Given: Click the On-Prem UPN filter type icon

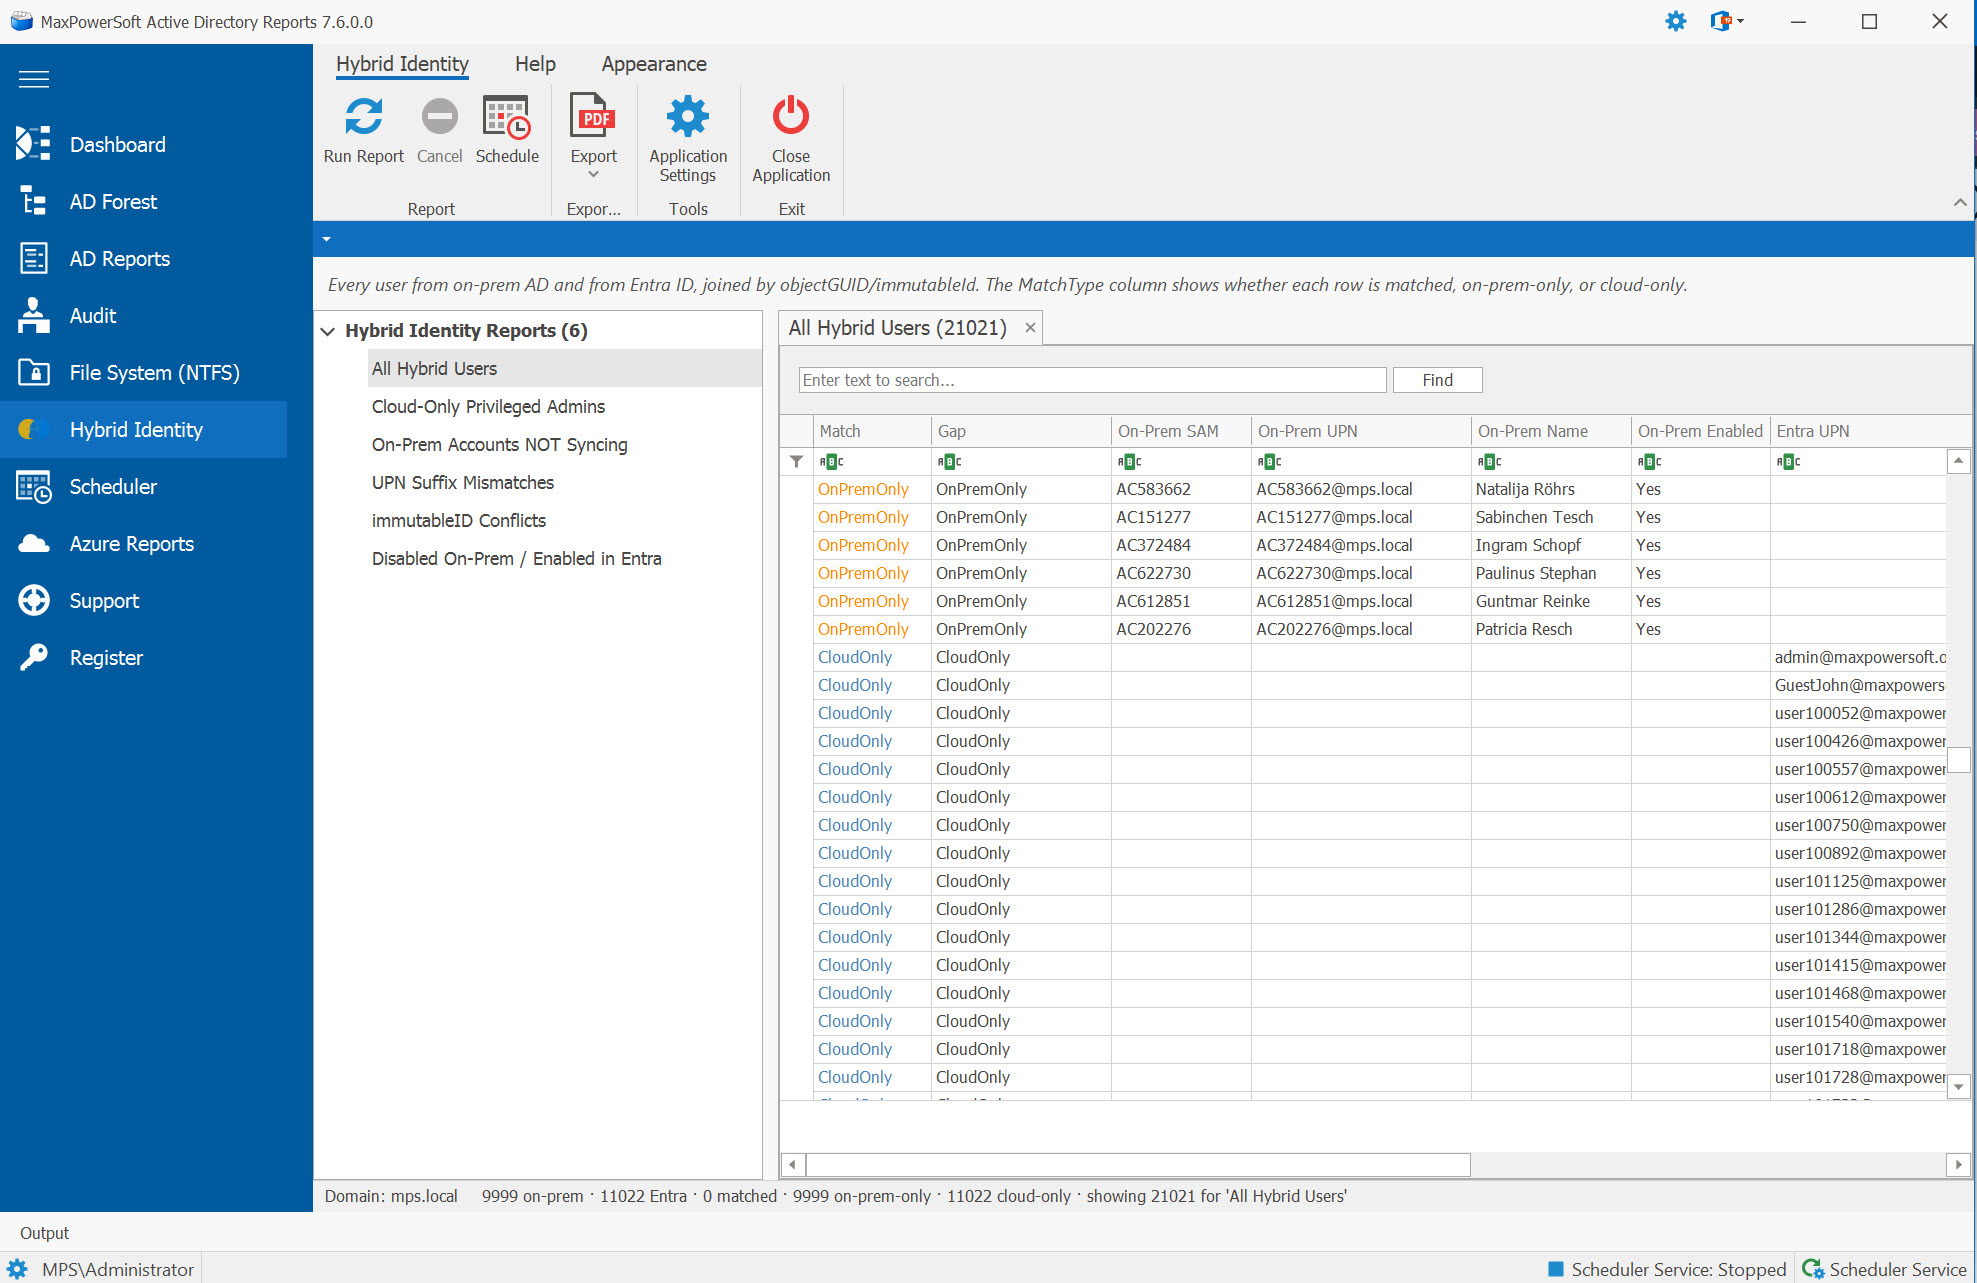Looking at the screenshot, I should 1270,462.
